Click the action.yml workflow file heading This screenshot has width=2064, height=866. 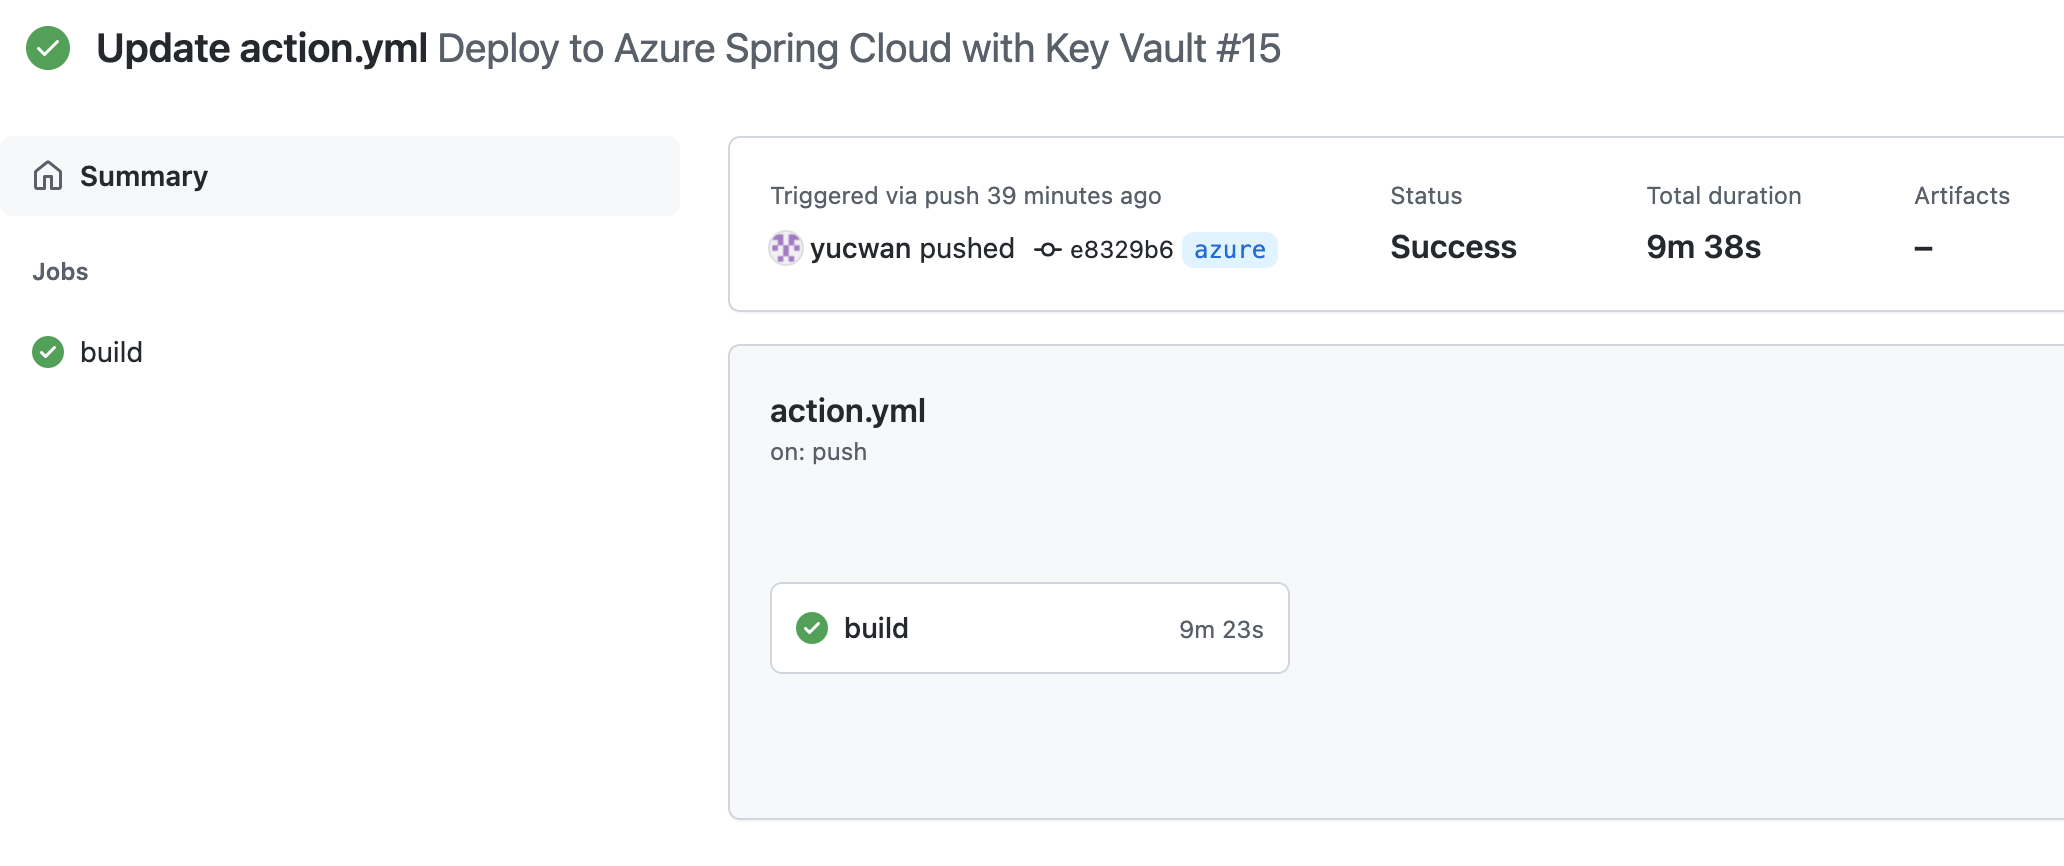[x=847, y=410]
